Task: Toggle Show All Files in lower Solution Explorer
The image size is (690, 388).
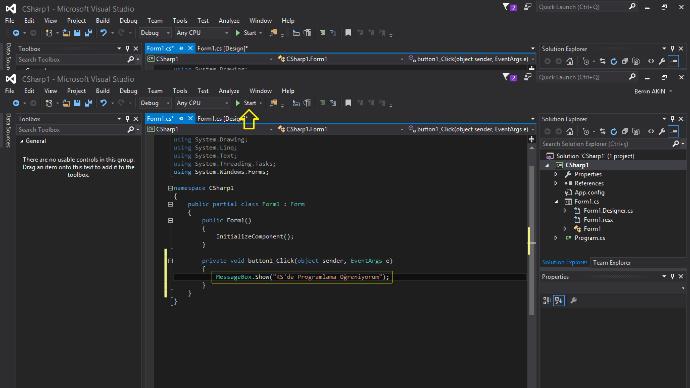Action: (x=636, y=132)
